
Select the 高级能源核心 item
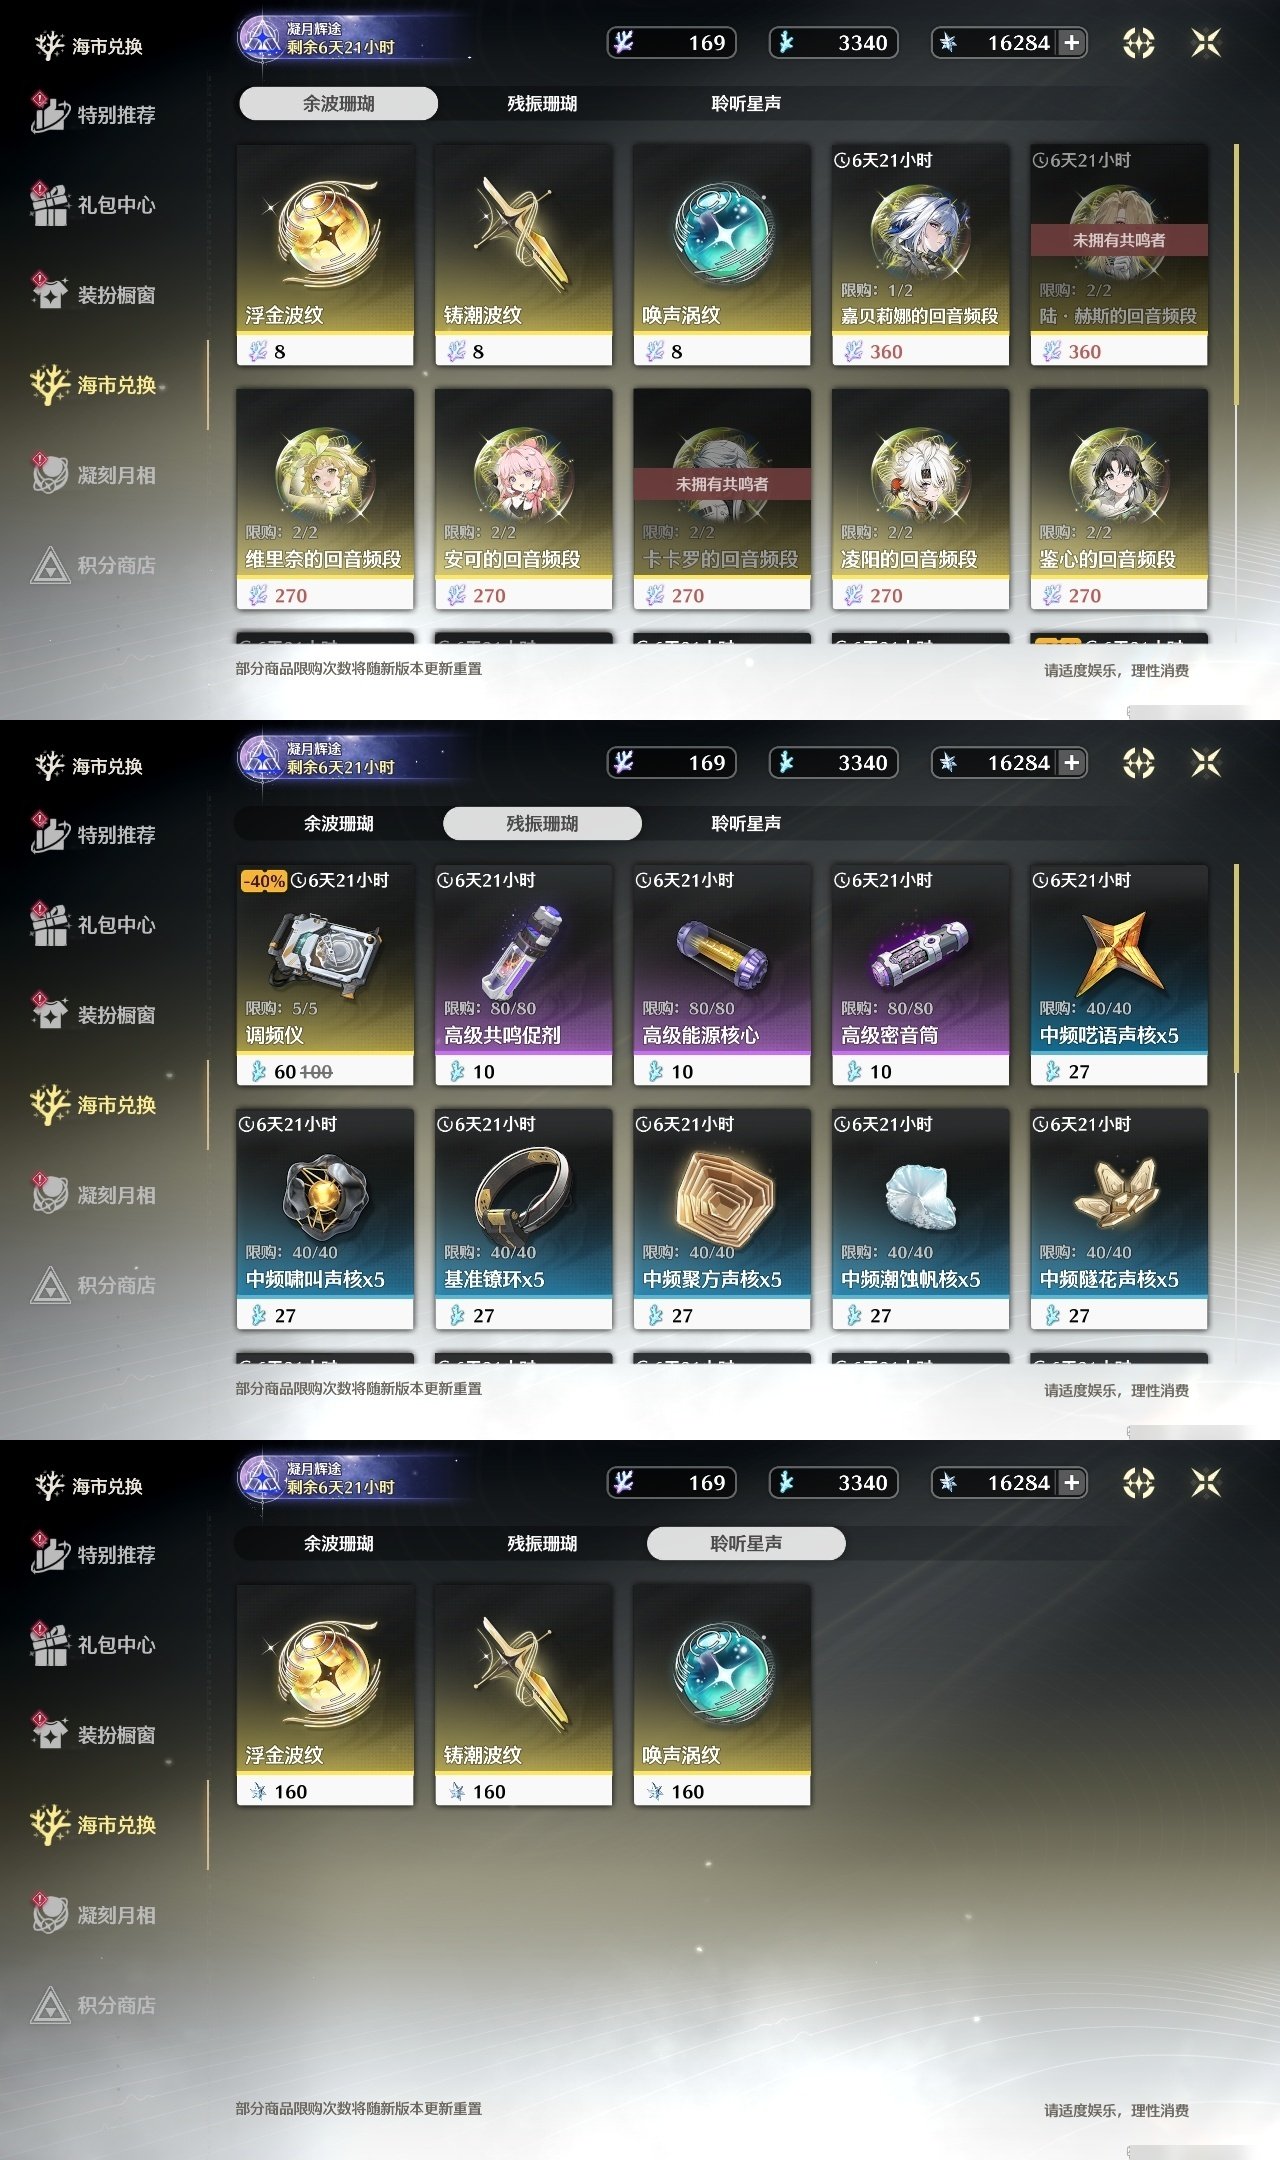click(722, 975)
